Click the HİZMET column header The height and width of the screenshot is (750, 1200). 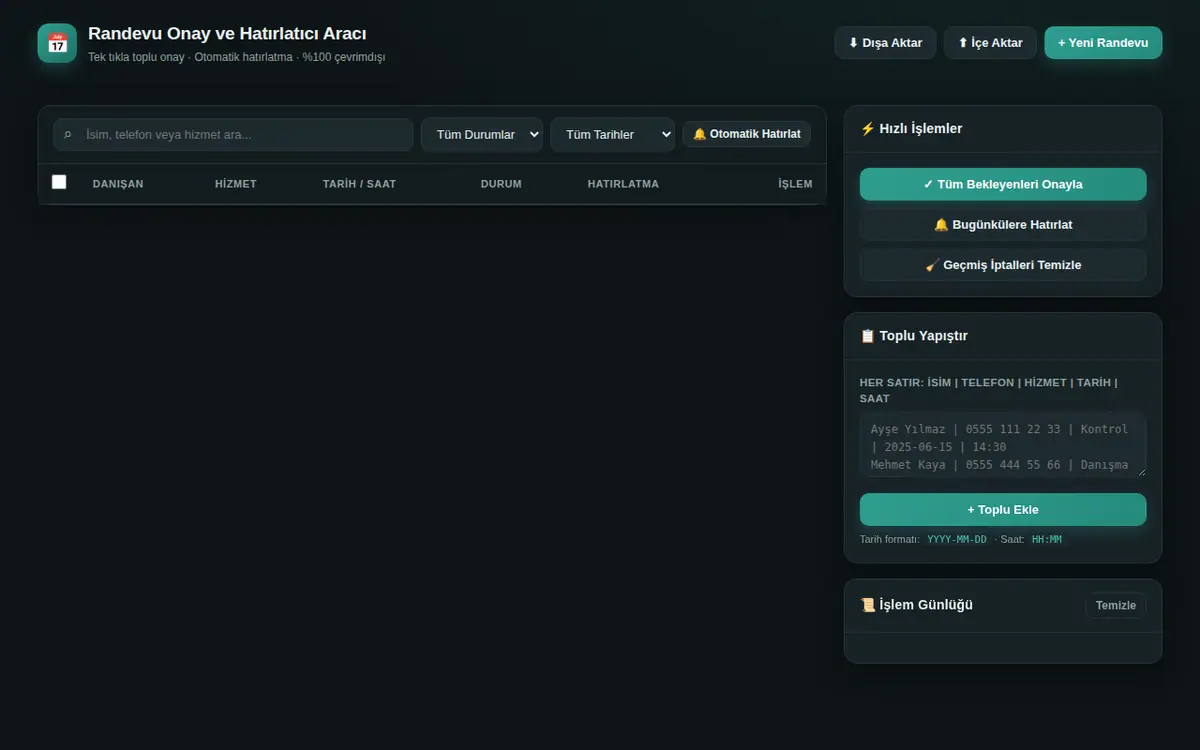click(236, 184)
